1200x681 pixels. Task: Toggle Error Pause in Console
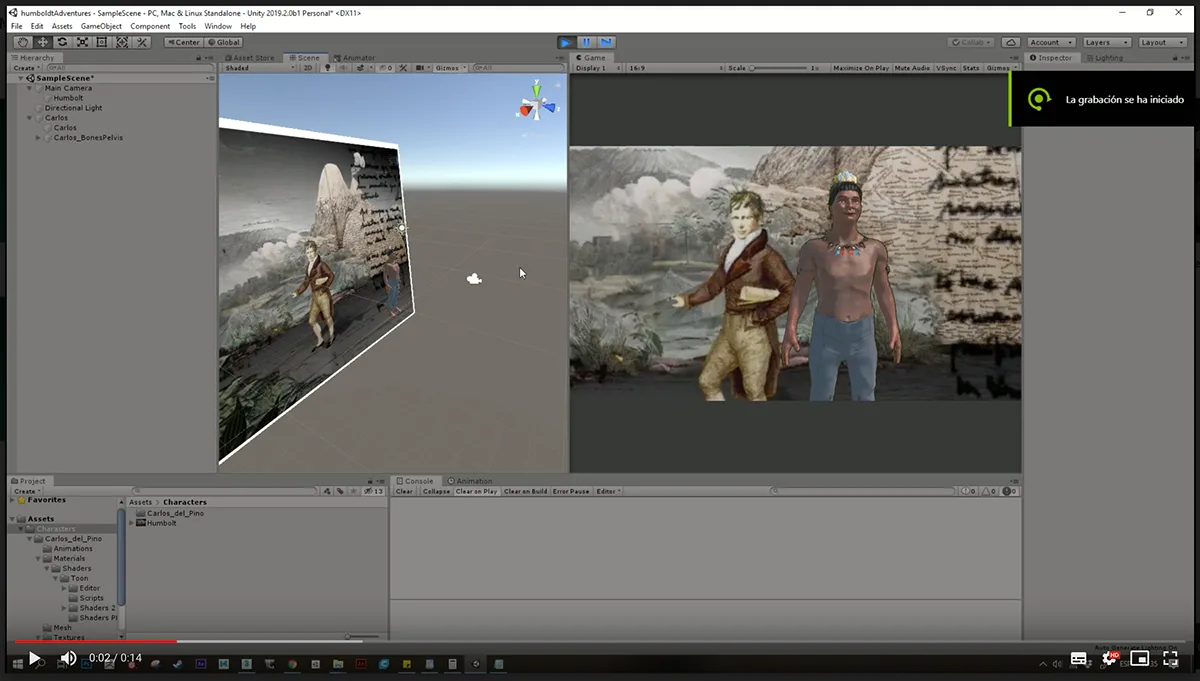(x=571, y=491)
